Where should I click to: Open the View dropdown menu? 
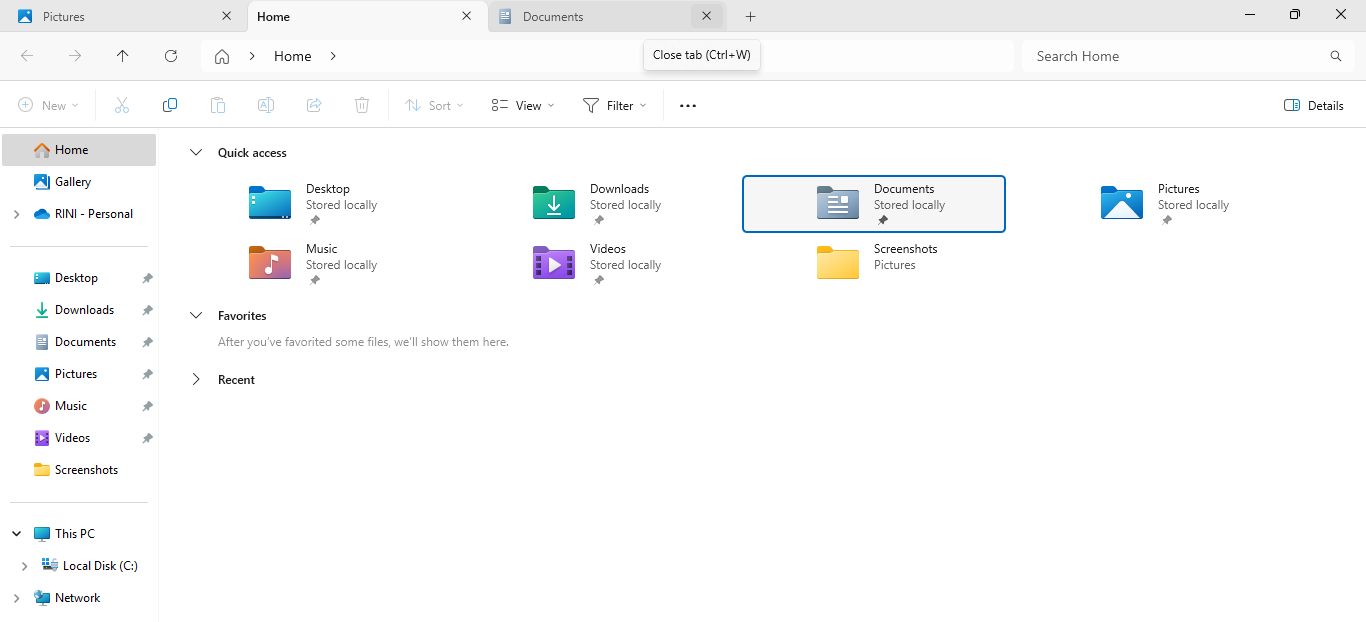pos(523,105)
